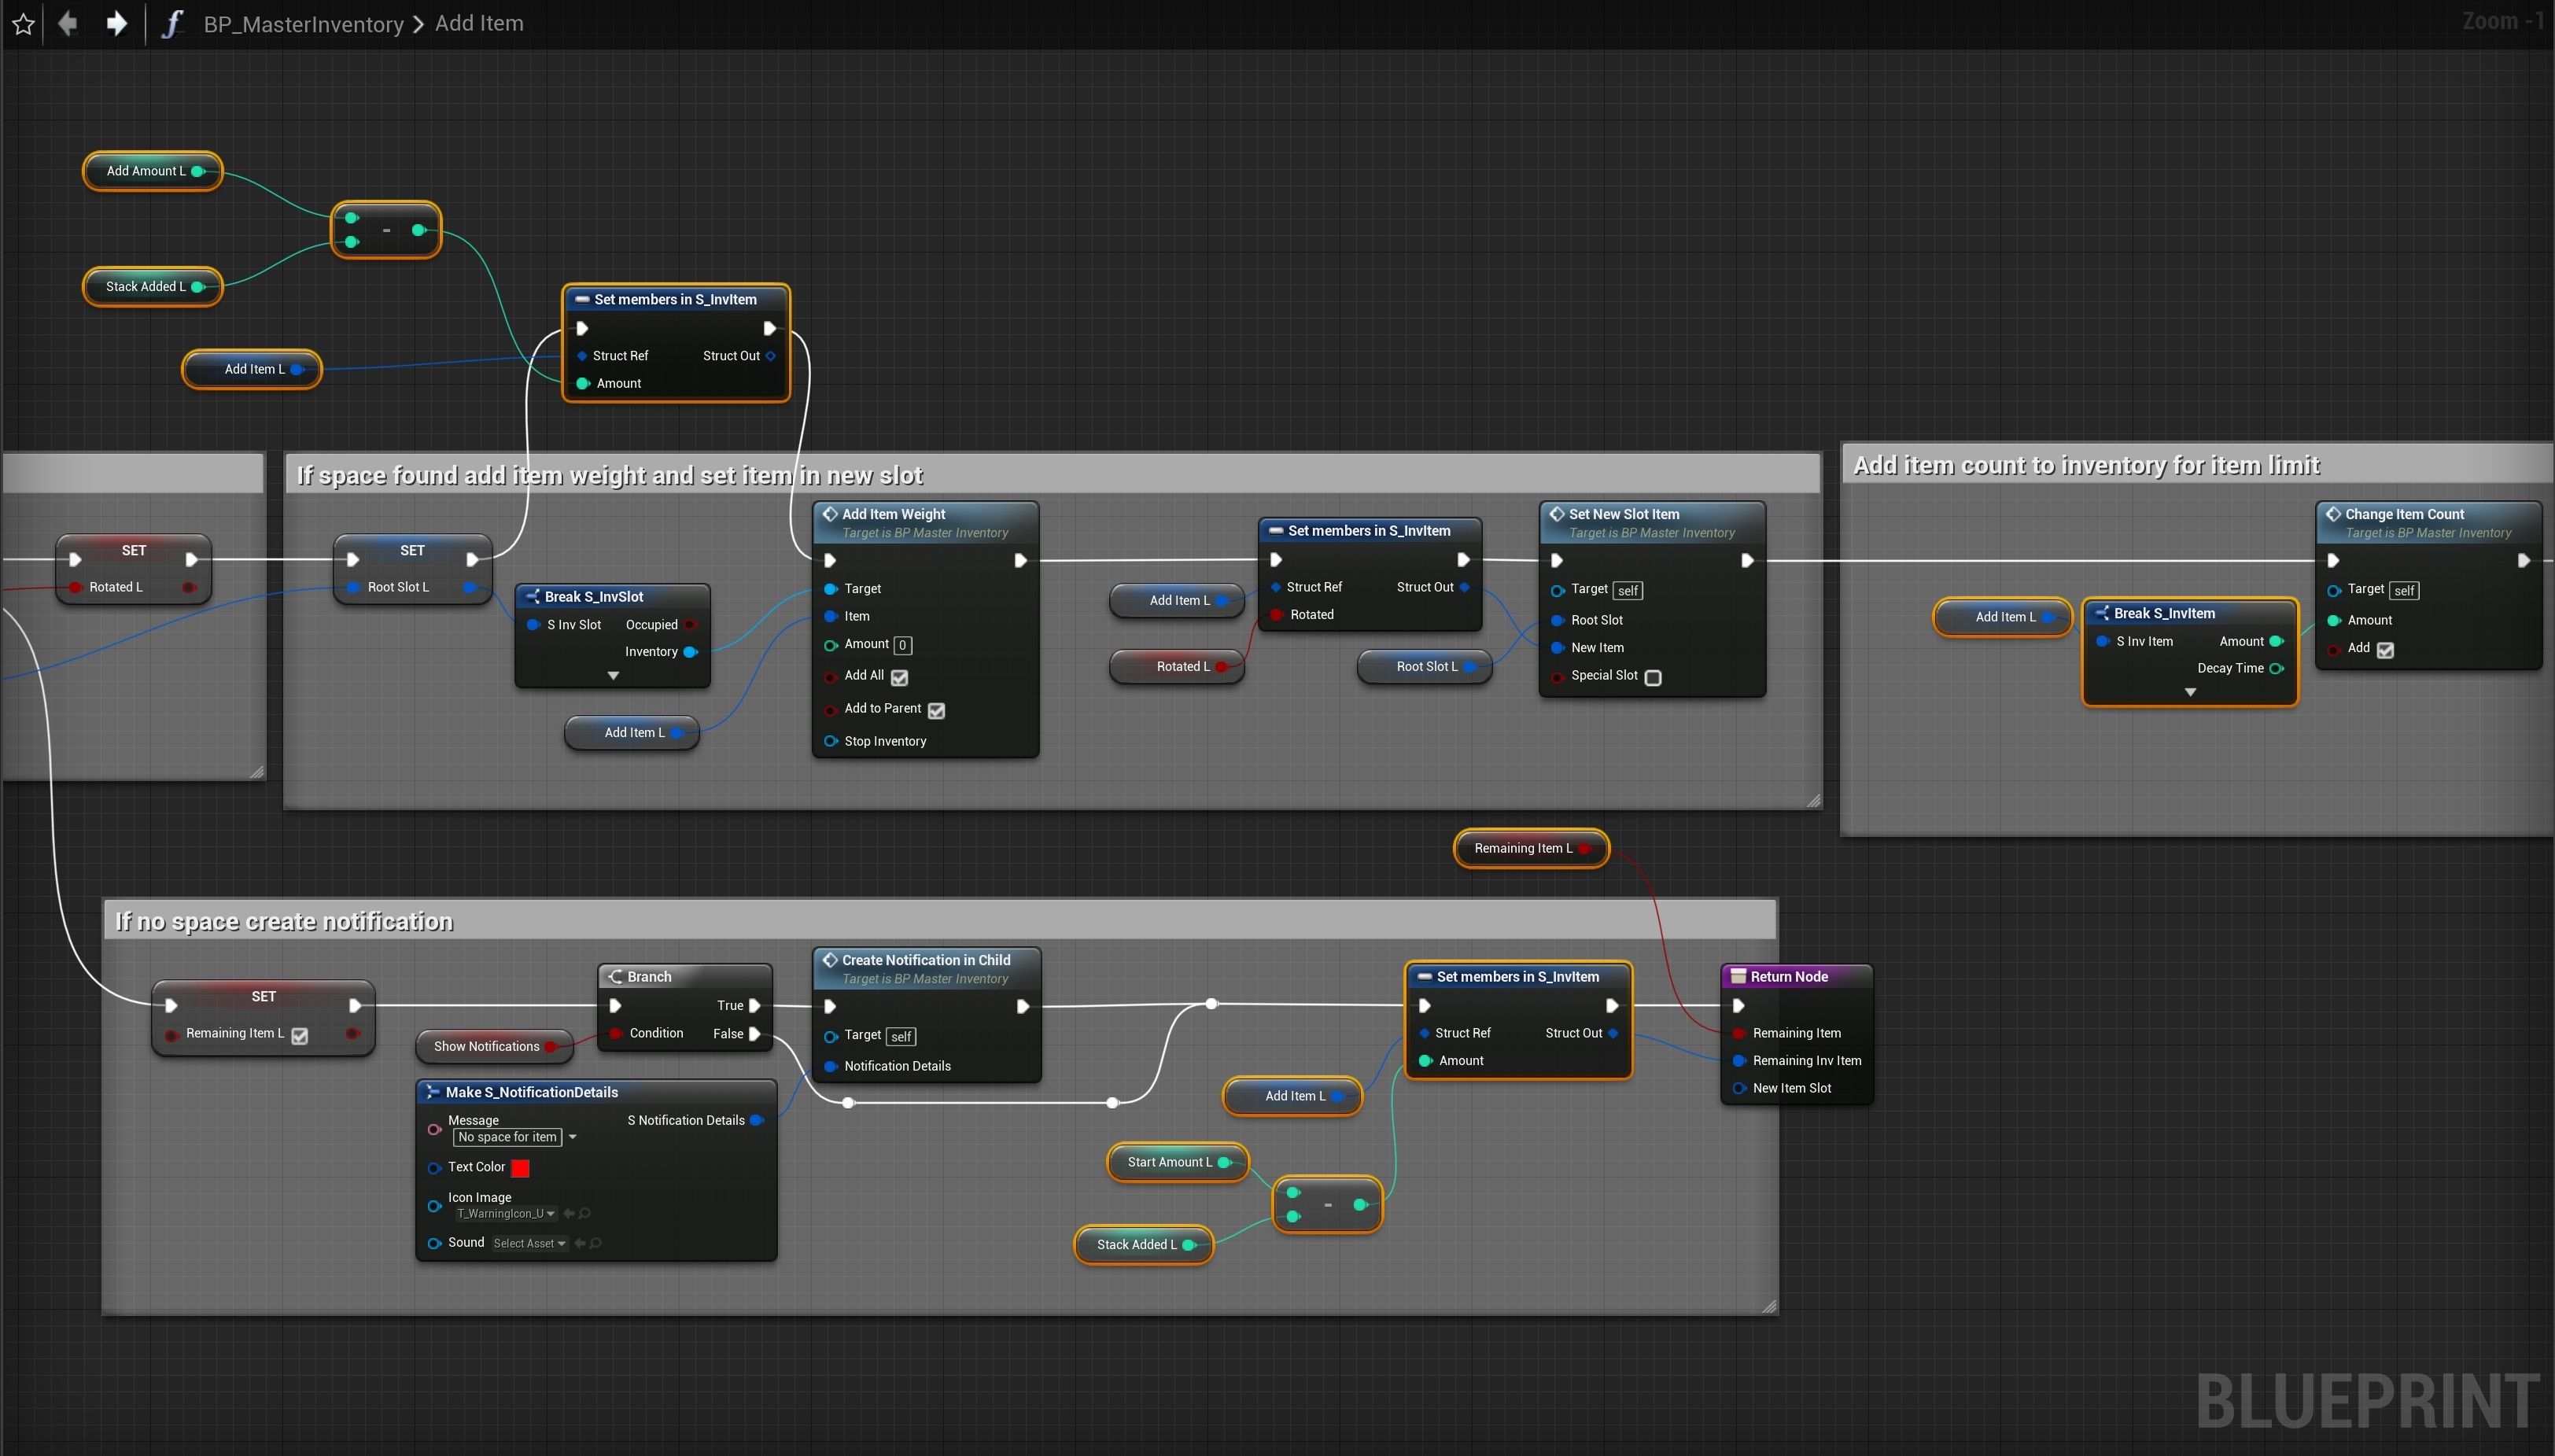Click the favorite star icon
The height and width of the screenshot is (1456, 2555).
point(24,24)
